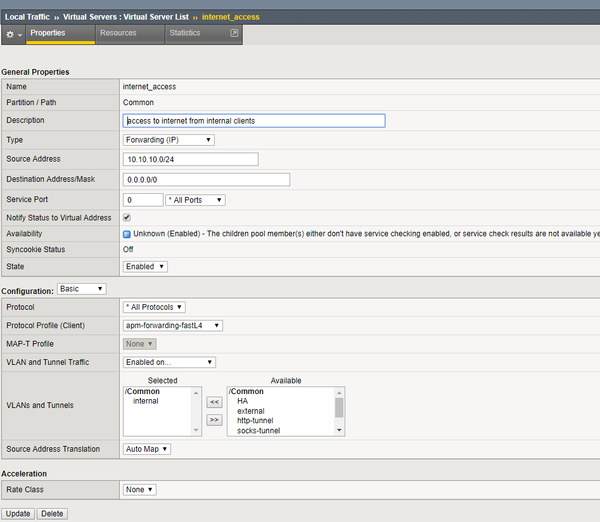Toggle Notify Status to Virtual Address checkbox

point(127,217)
